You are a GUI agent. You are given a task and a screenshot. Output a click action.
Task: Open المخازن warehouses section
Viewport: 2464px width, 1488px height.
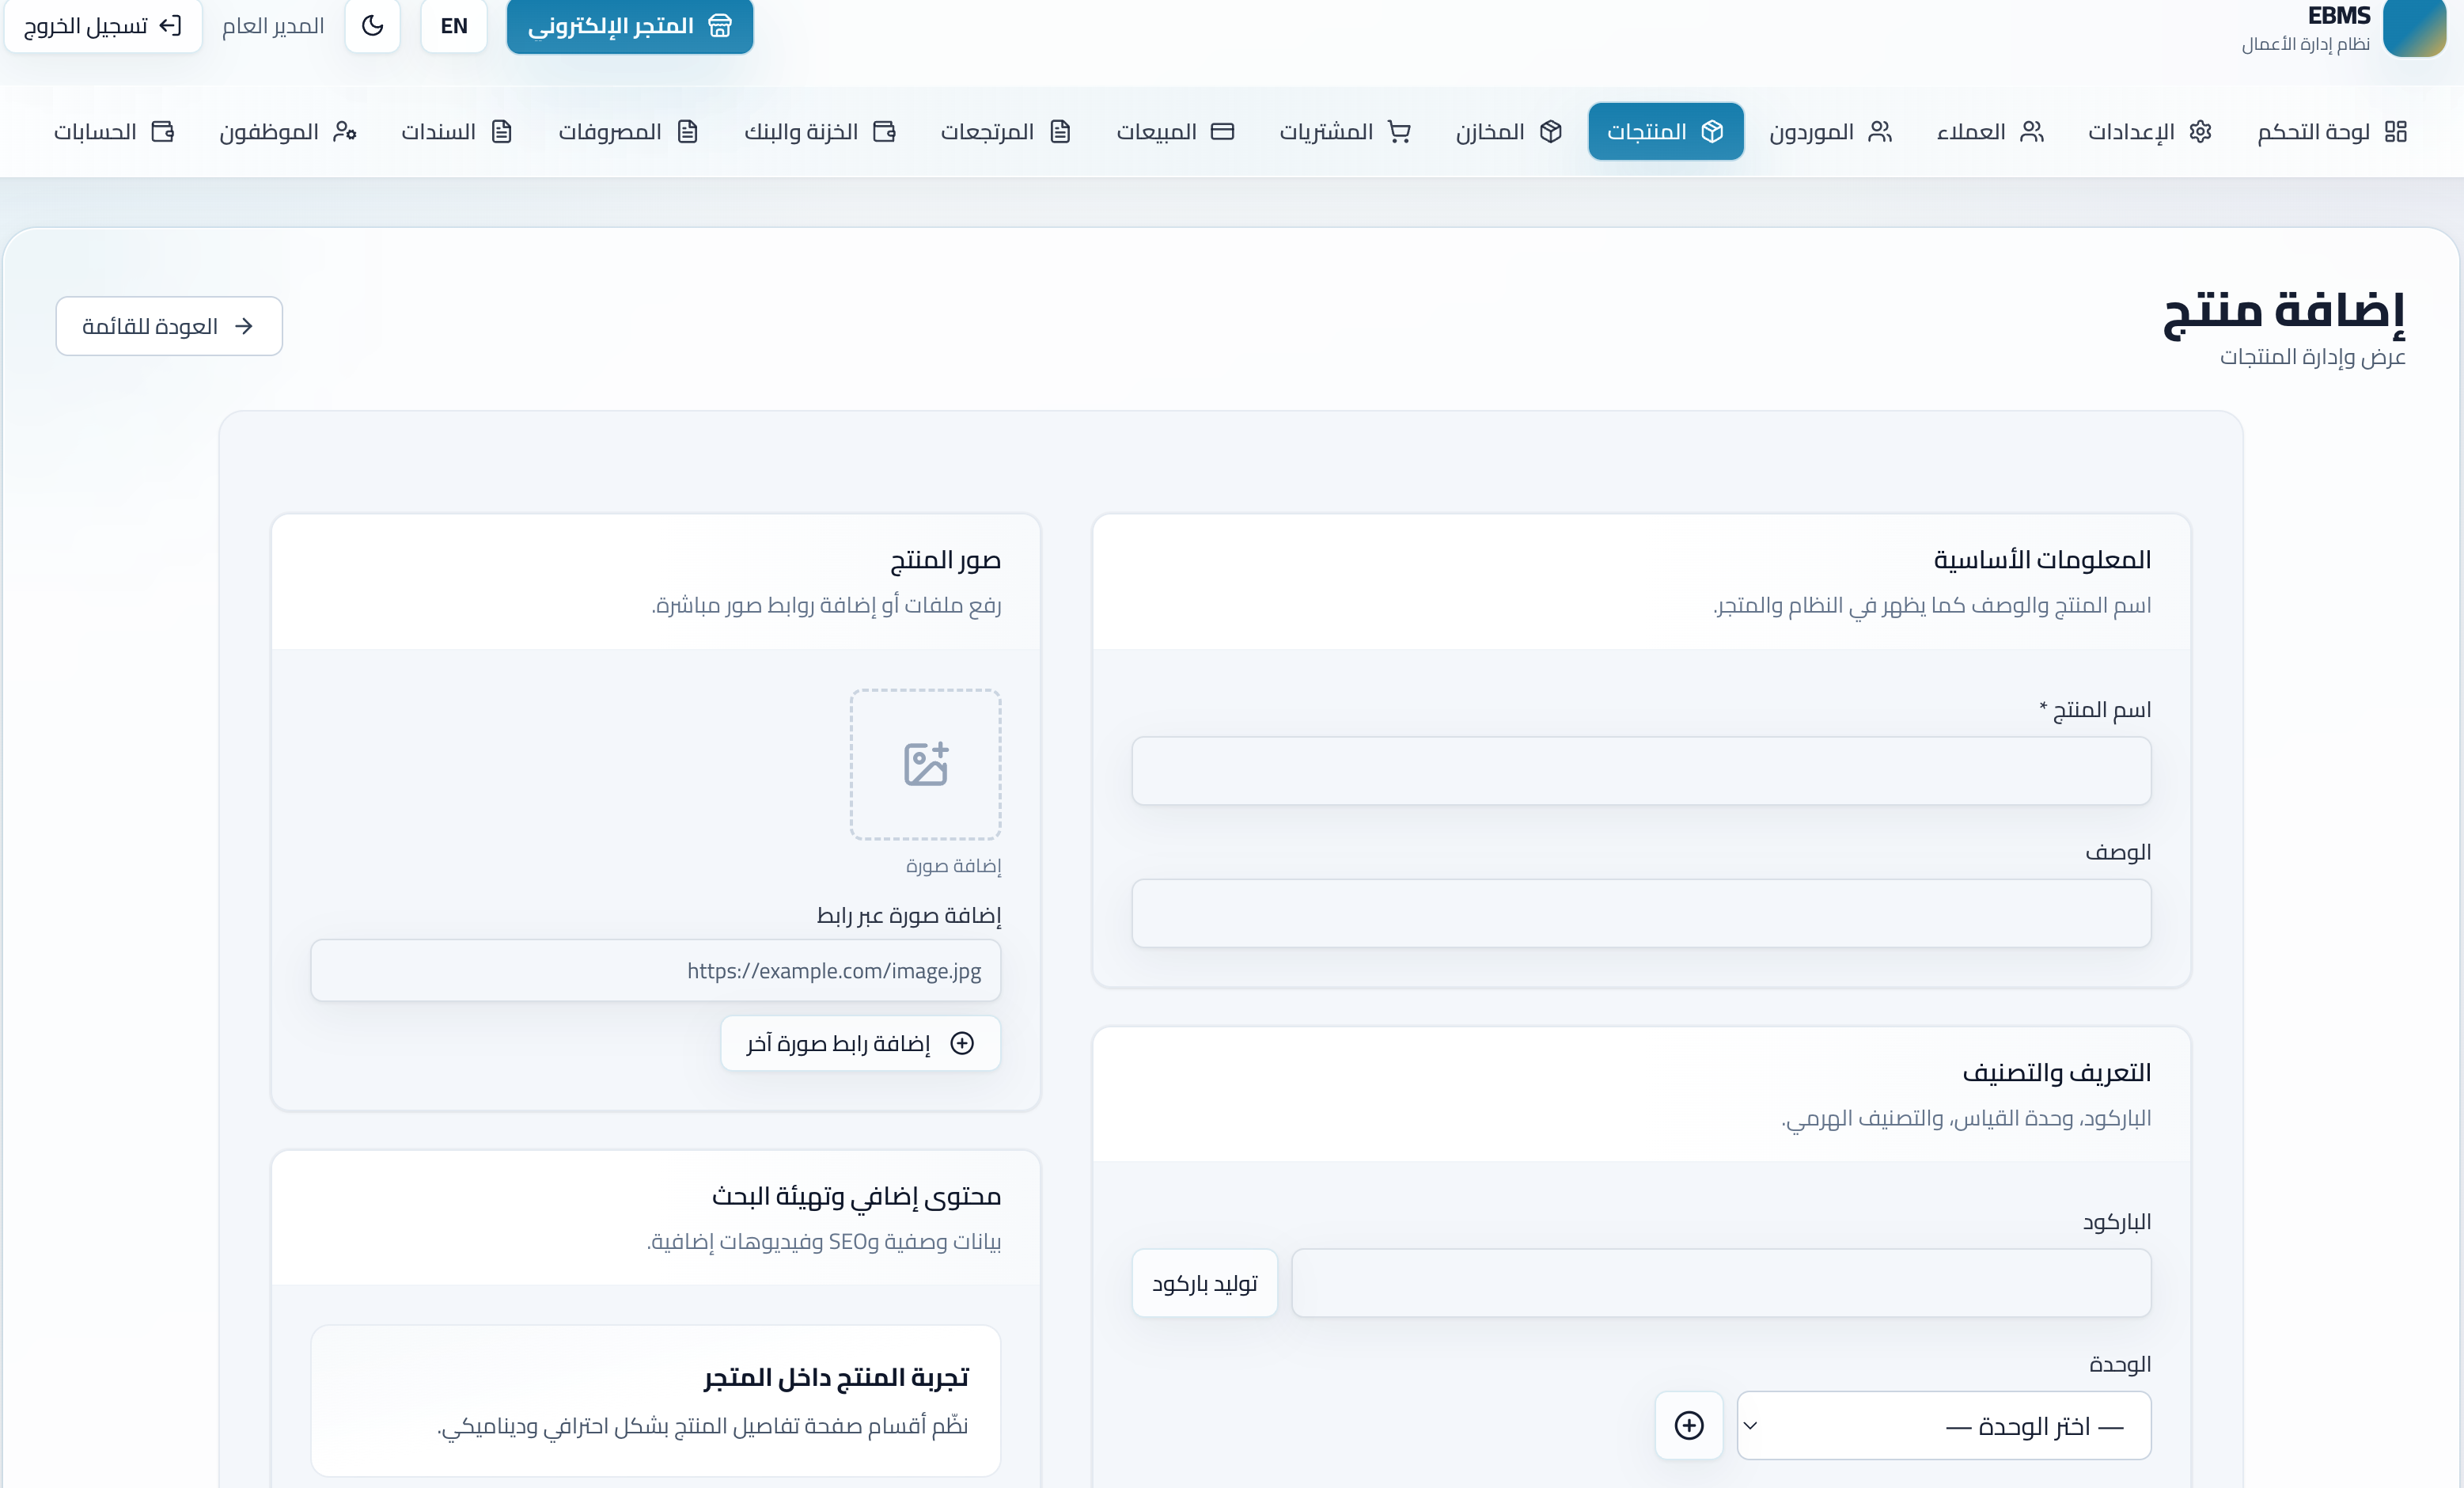[1509, 132]
